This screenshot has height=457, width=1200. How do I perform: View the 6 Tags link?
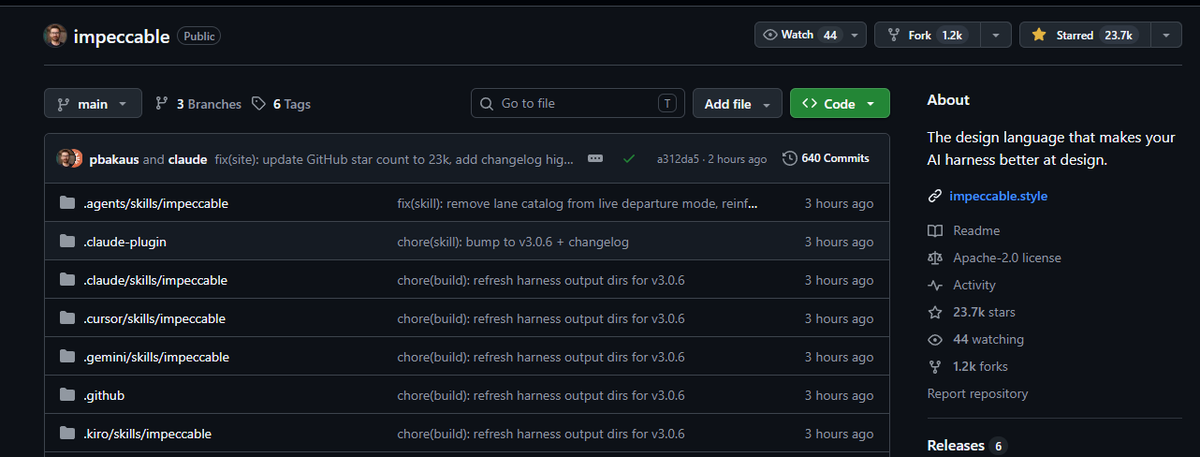[x=281, y=104]
